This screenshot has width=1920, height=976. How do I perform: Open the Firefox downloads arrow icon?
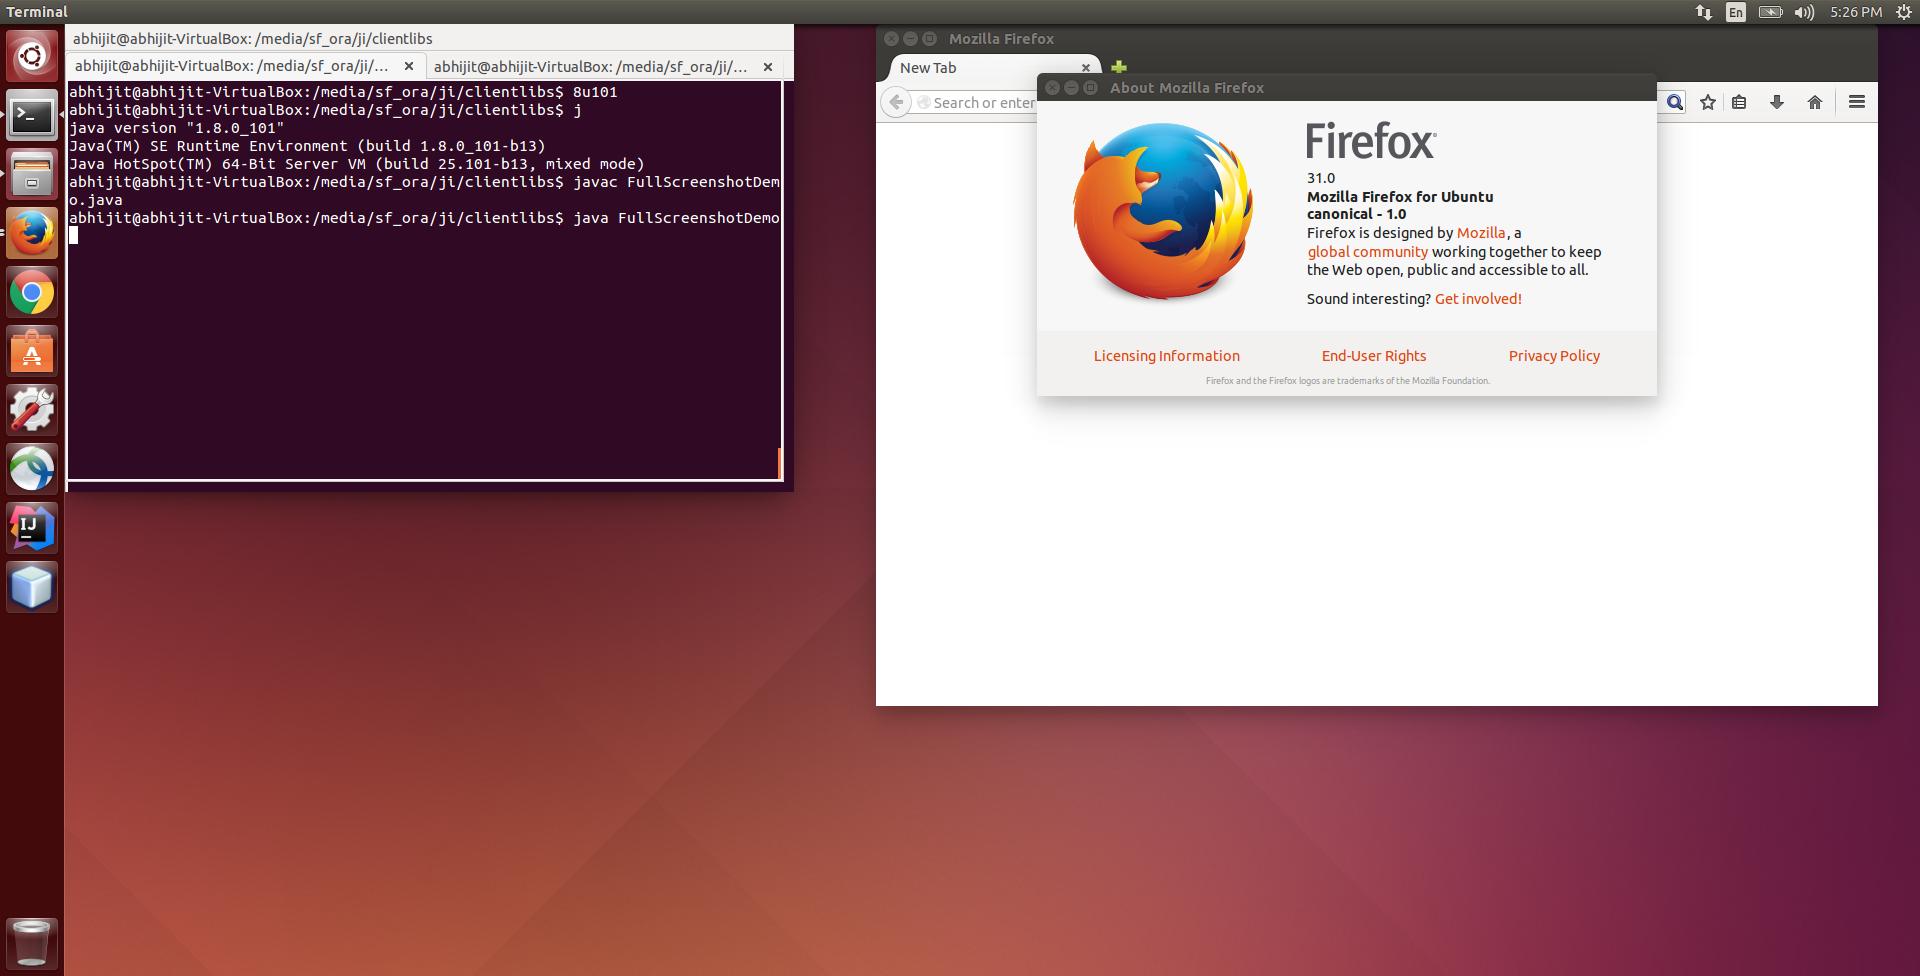click(1777, 102)
